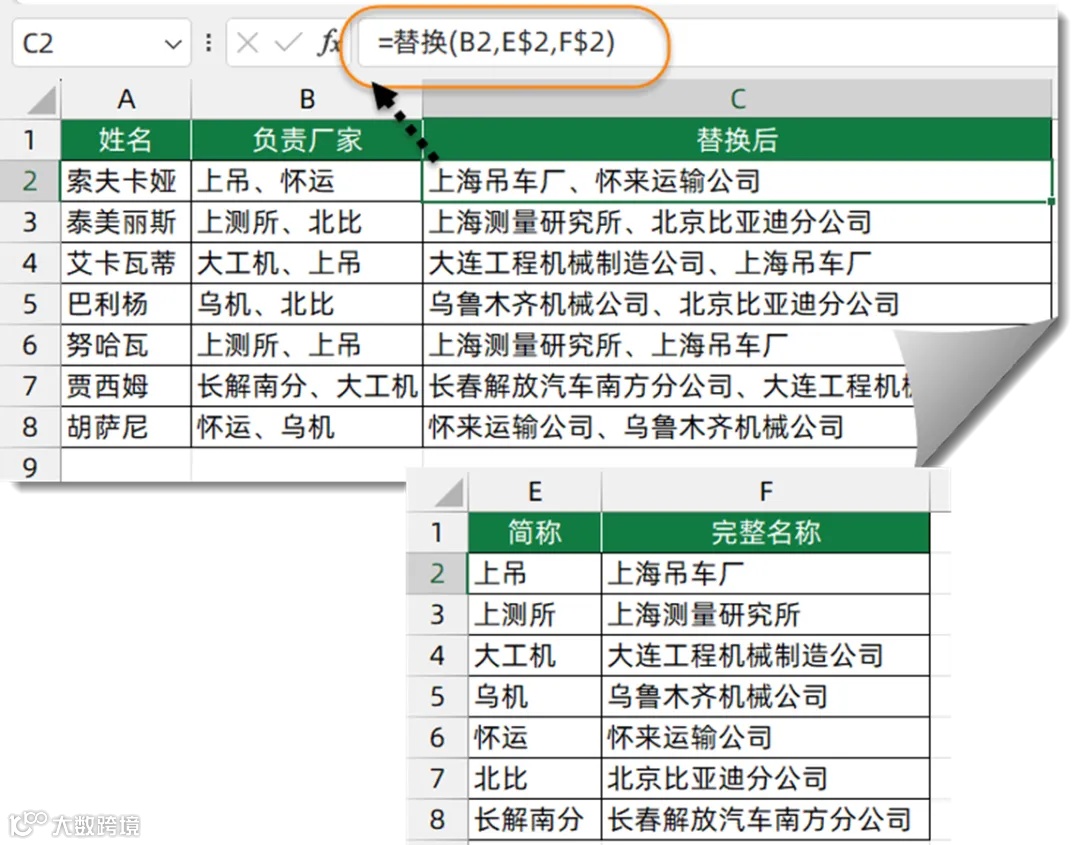Select column F header in the lower table
1080x845 pixels.
766,492
